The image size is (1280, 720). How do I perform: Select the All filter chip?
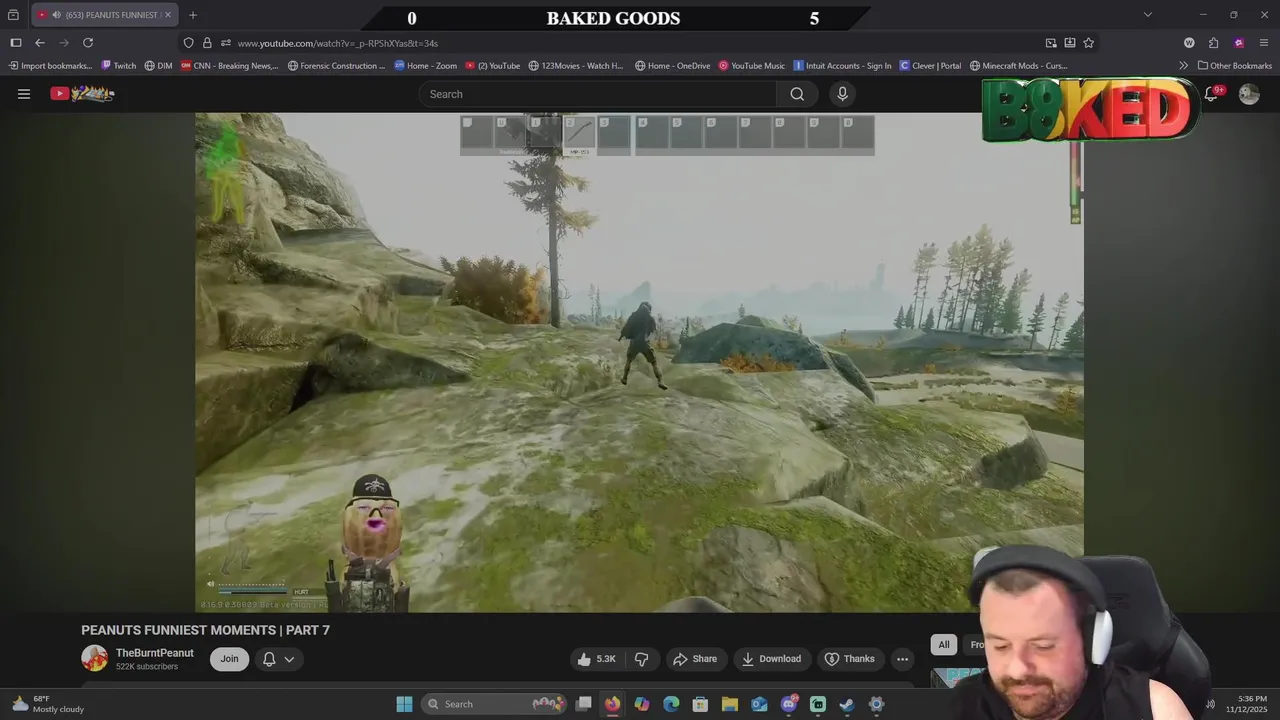pyautogui.click(x=944, y=645)
